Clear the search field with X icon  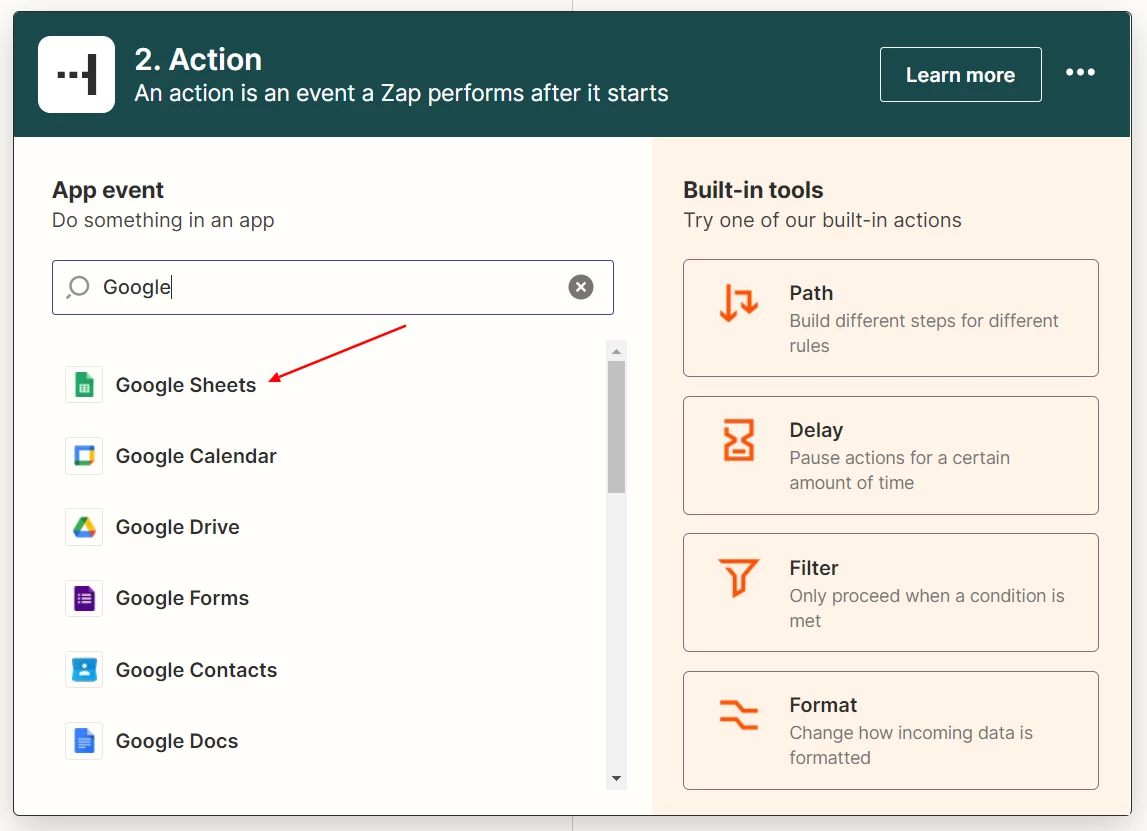[581, 287]
